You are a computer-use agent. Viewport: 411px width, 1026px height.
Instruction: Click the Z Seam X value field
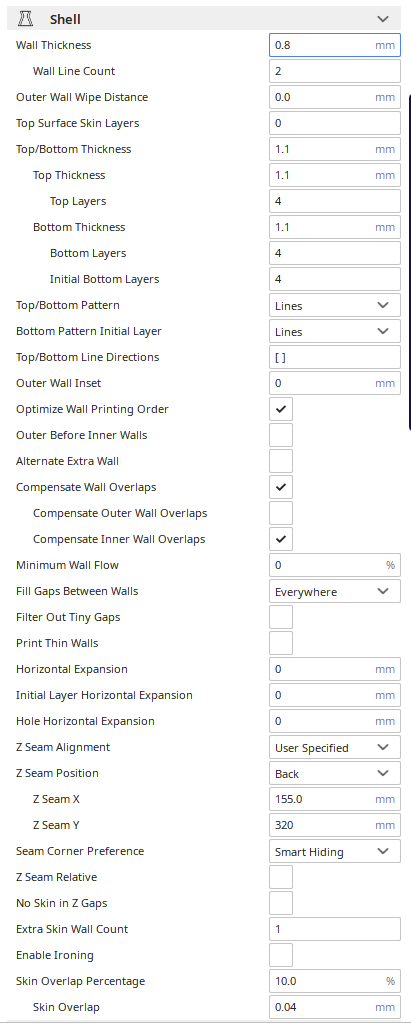[x=334, y=799]
